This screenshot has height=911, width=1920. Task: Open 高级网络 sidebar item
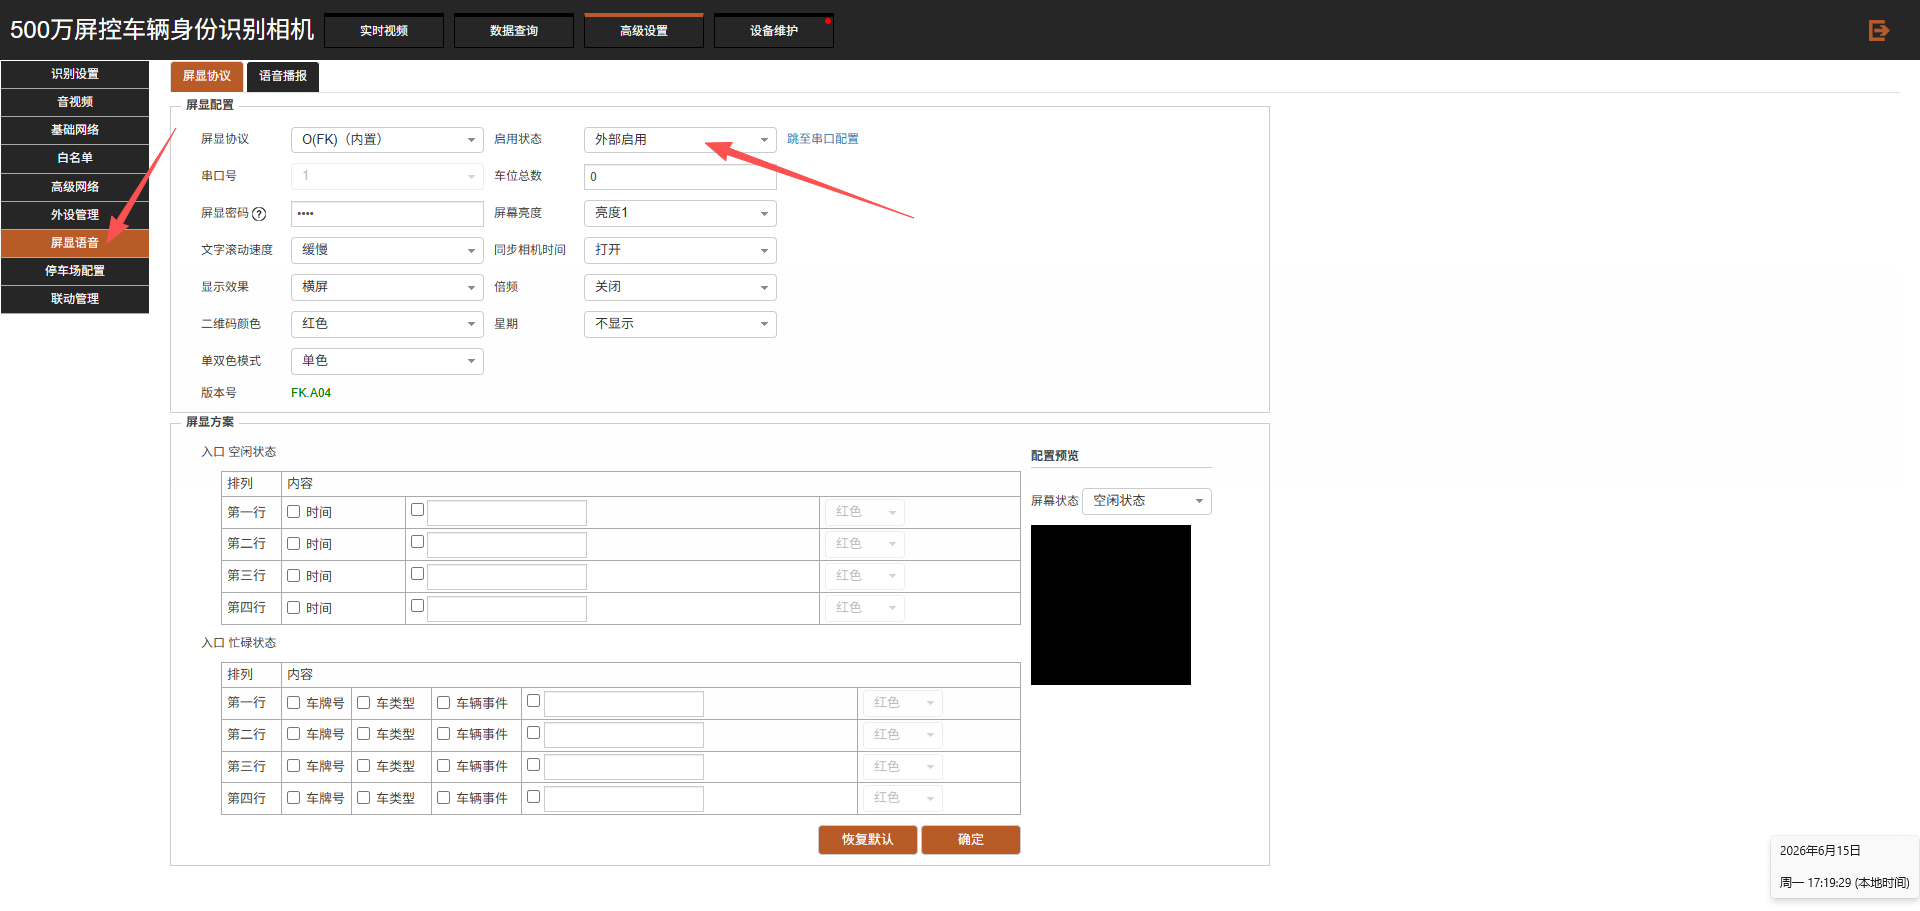tap(75, 187)
